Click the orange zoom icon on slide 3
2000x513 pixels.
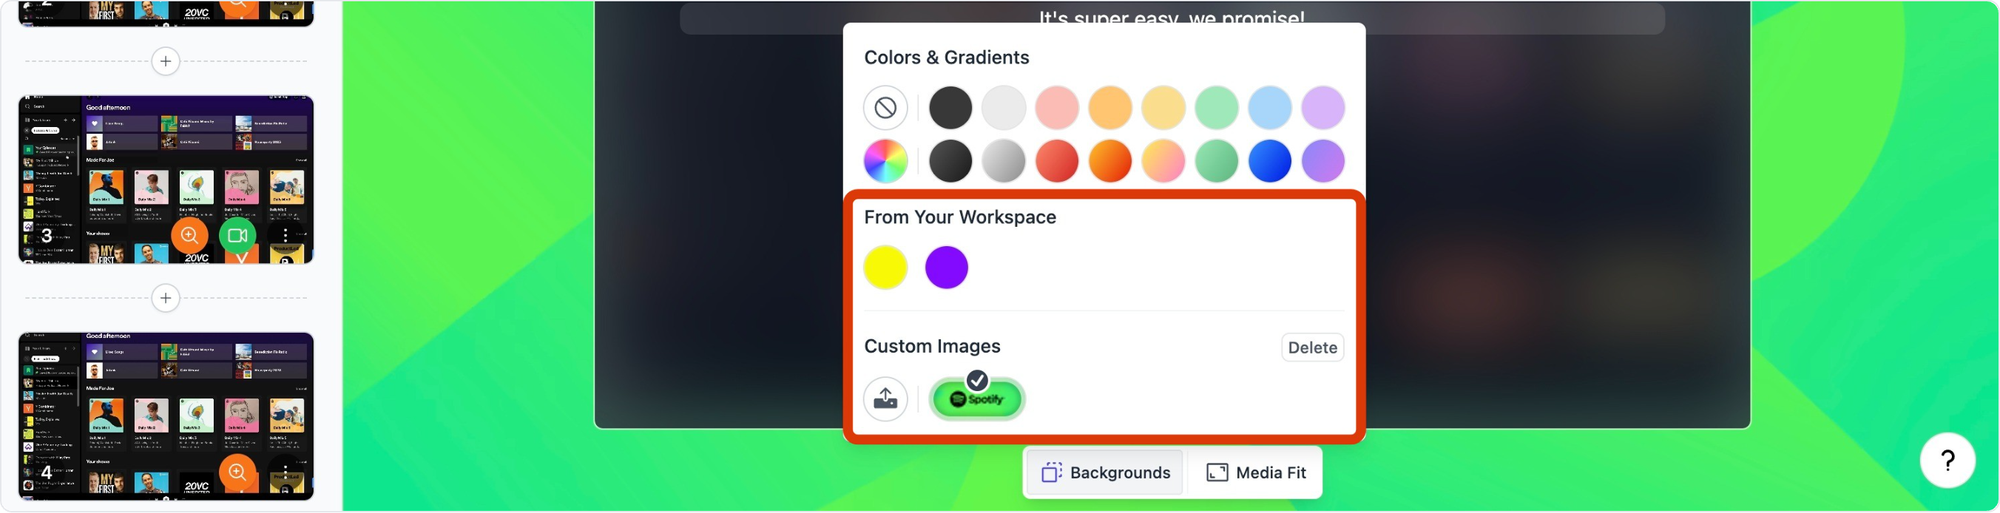point(189,236)
